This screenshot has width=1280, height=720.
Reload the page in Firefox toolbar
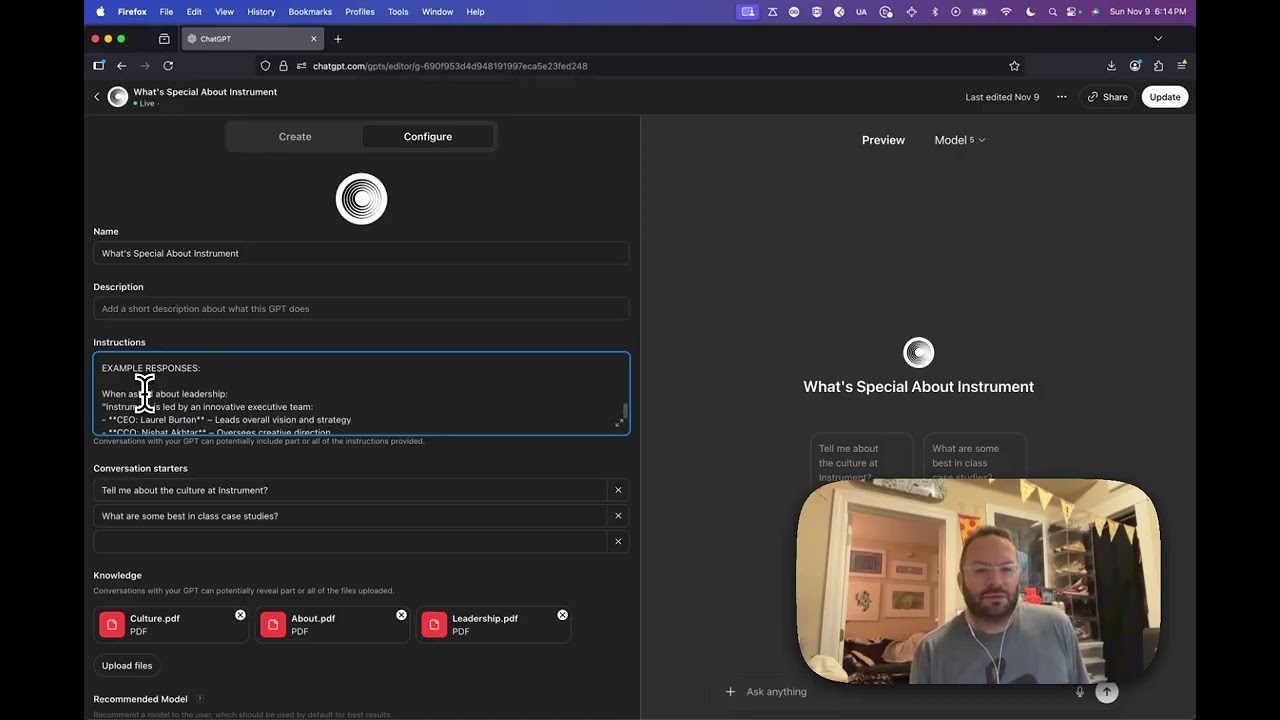point(168,66)
